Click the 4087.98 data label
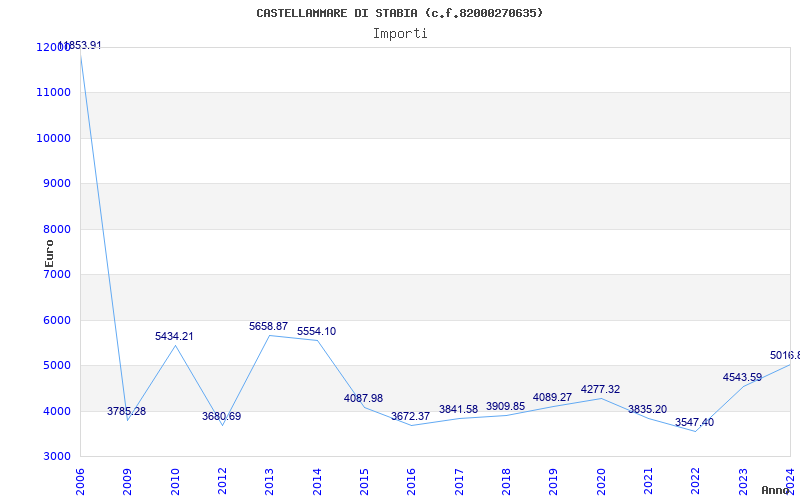The width and height of the screenshot is (800, 500). (363, 399)
